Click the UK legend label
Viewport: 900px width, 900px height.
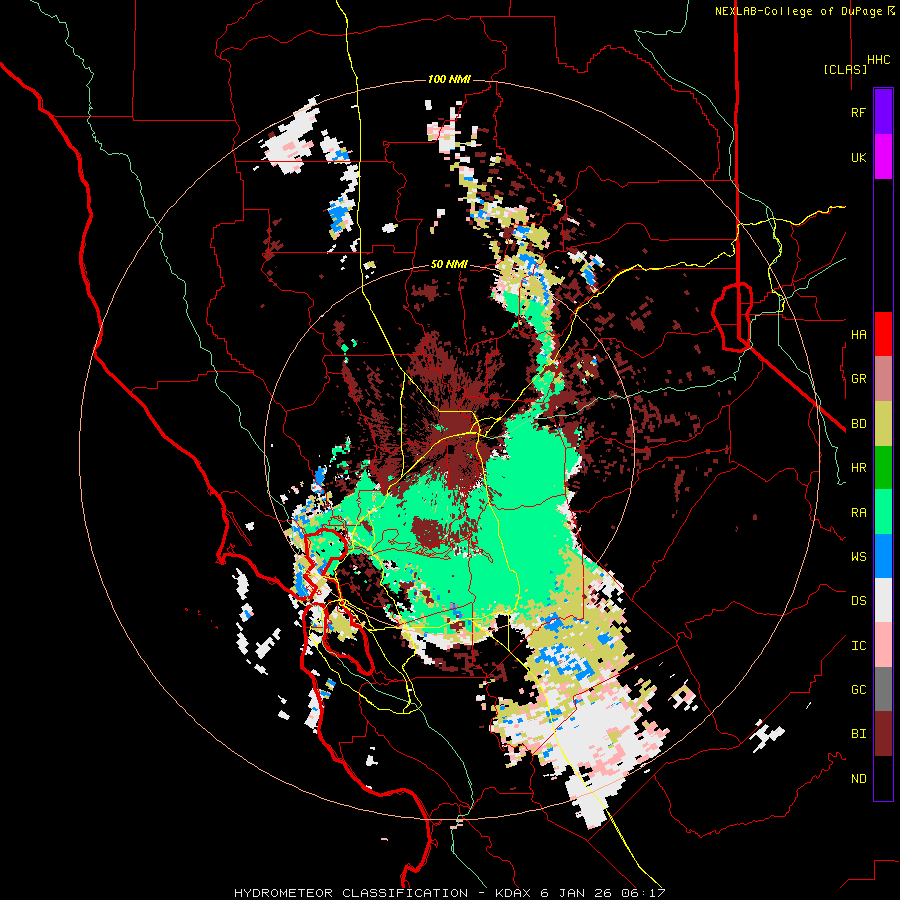pyautogui.click(x=858, y=158)
